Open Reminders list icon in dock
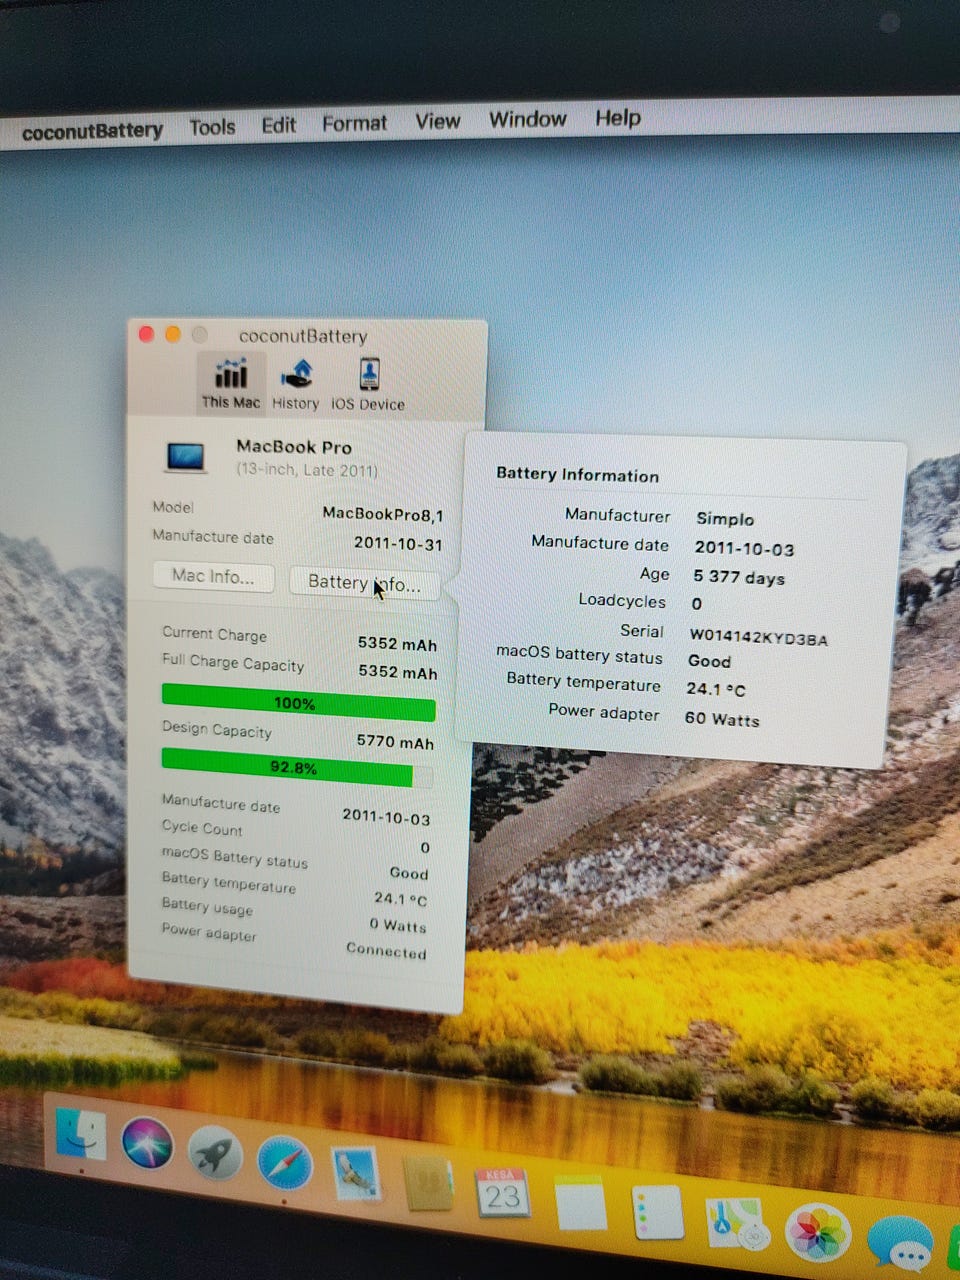This screenshot has height=1280, width=960. pyautogui.click(x=657, y=1213)
